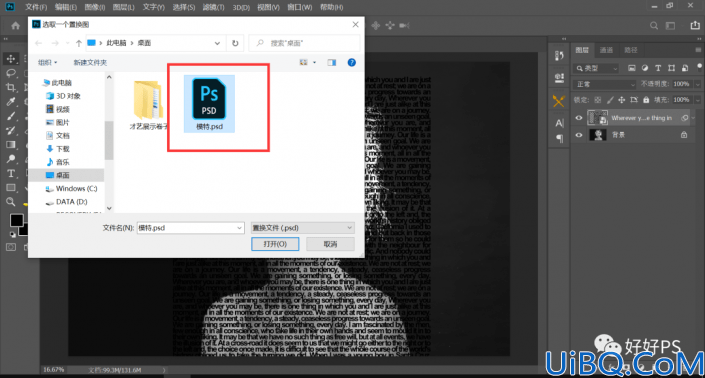
Task: Toggle lock image pixels brush icon
Action: pyautogui.click(x=610, y=100)
